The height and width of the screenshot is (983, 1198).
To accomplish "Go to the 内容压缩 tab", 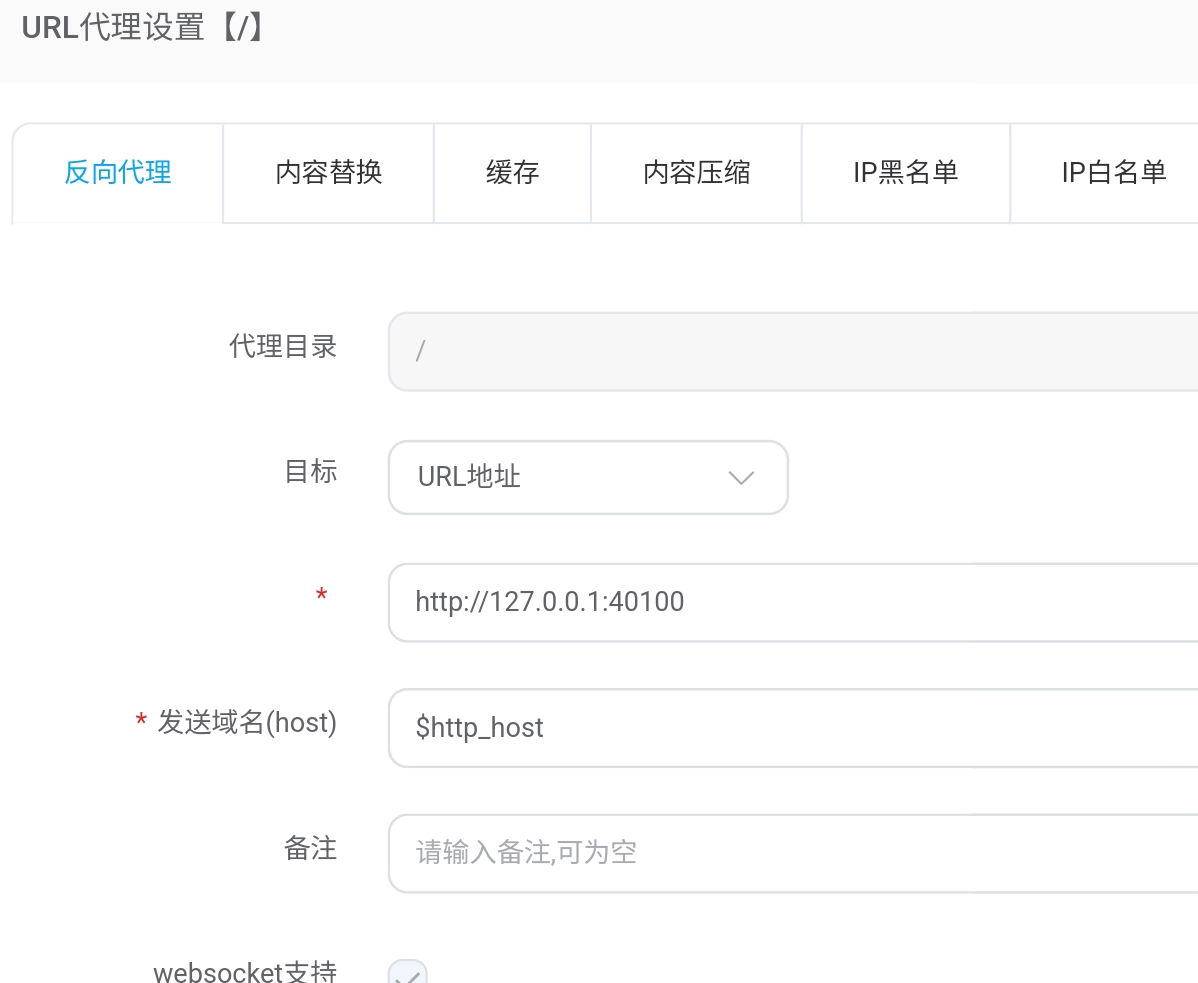I will pos(696,173).
